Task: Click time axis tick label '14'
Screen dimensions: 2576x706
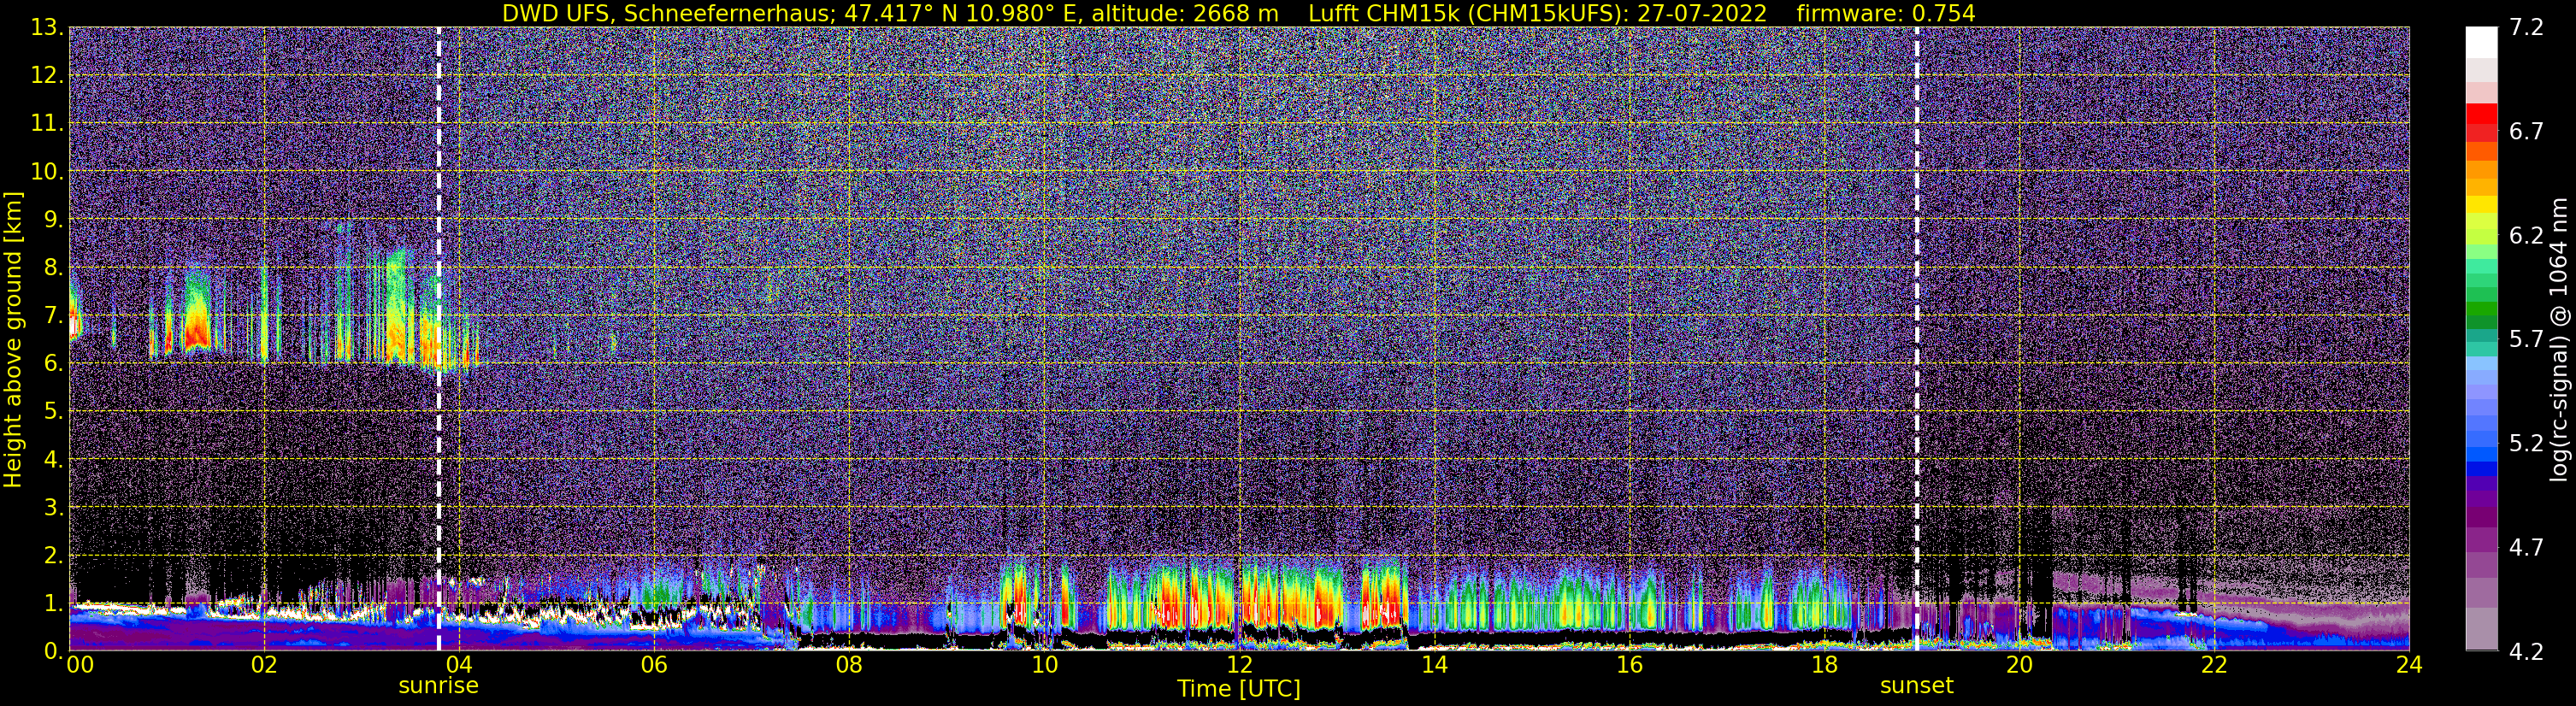Action: tap(1434, 665)
